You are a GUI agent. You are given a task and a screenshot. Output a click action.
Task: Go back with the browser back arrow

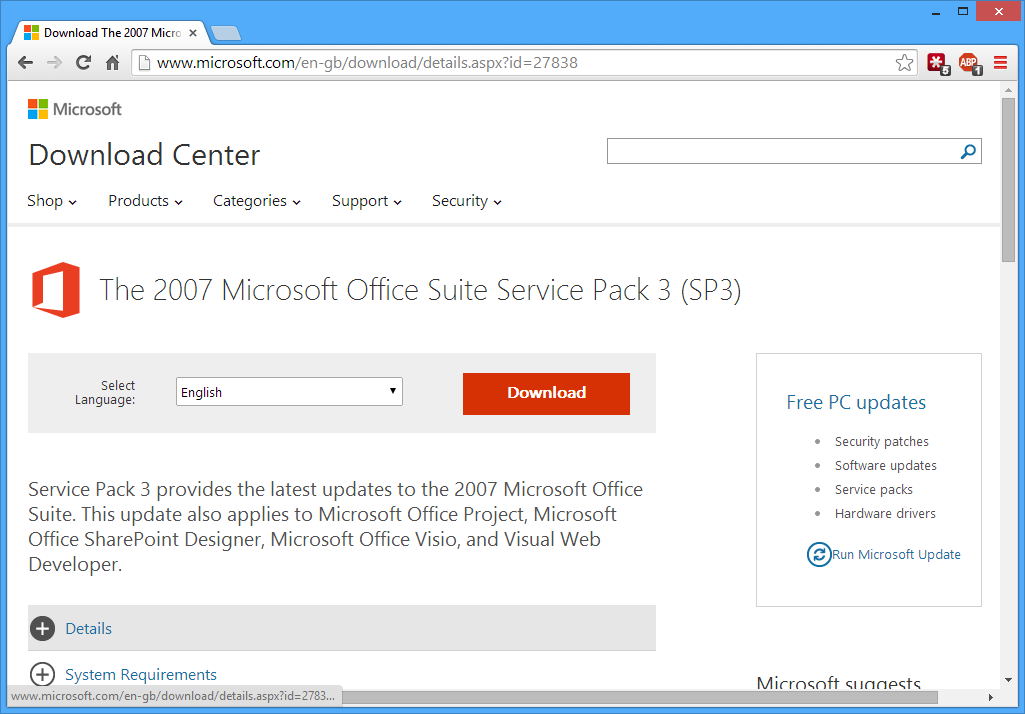click(x=25, y=63)
